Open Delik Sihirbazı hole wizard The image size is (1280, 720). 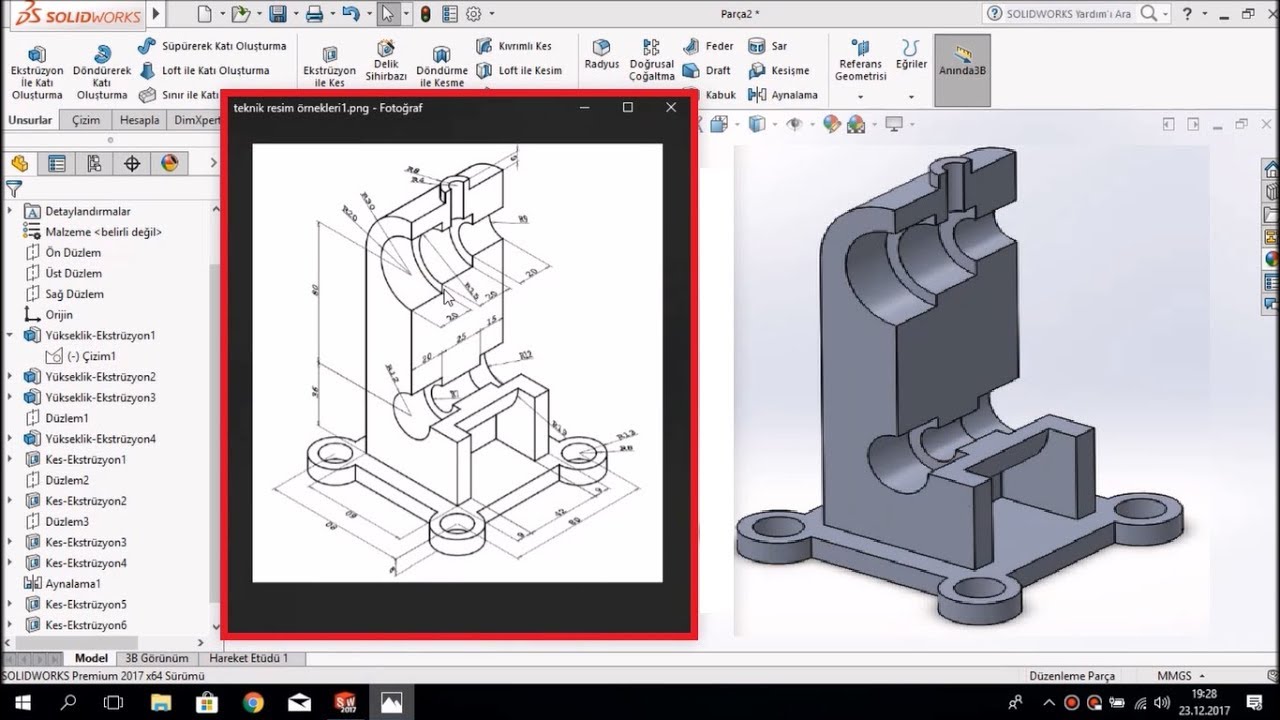pyautogui.click(x=386, y=62)
